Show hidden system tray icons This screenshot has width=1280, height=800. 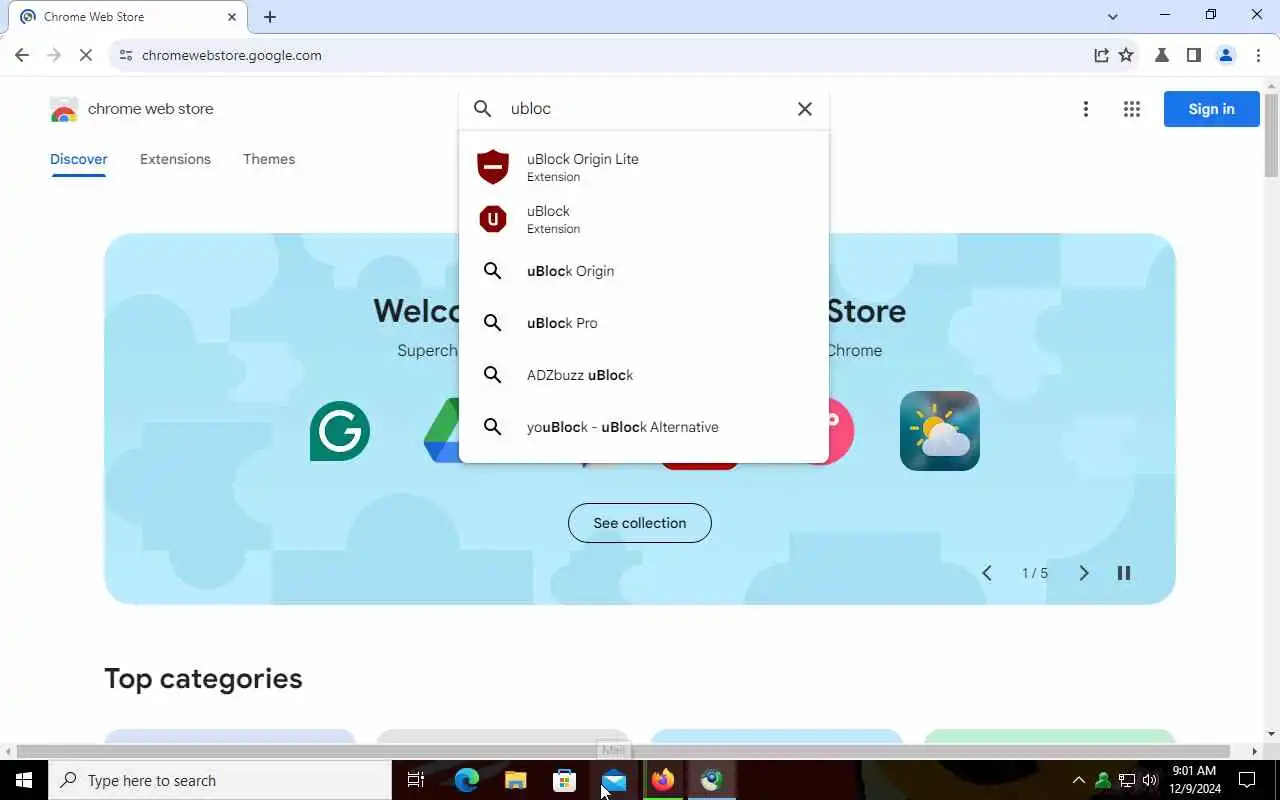[1078, 780]
